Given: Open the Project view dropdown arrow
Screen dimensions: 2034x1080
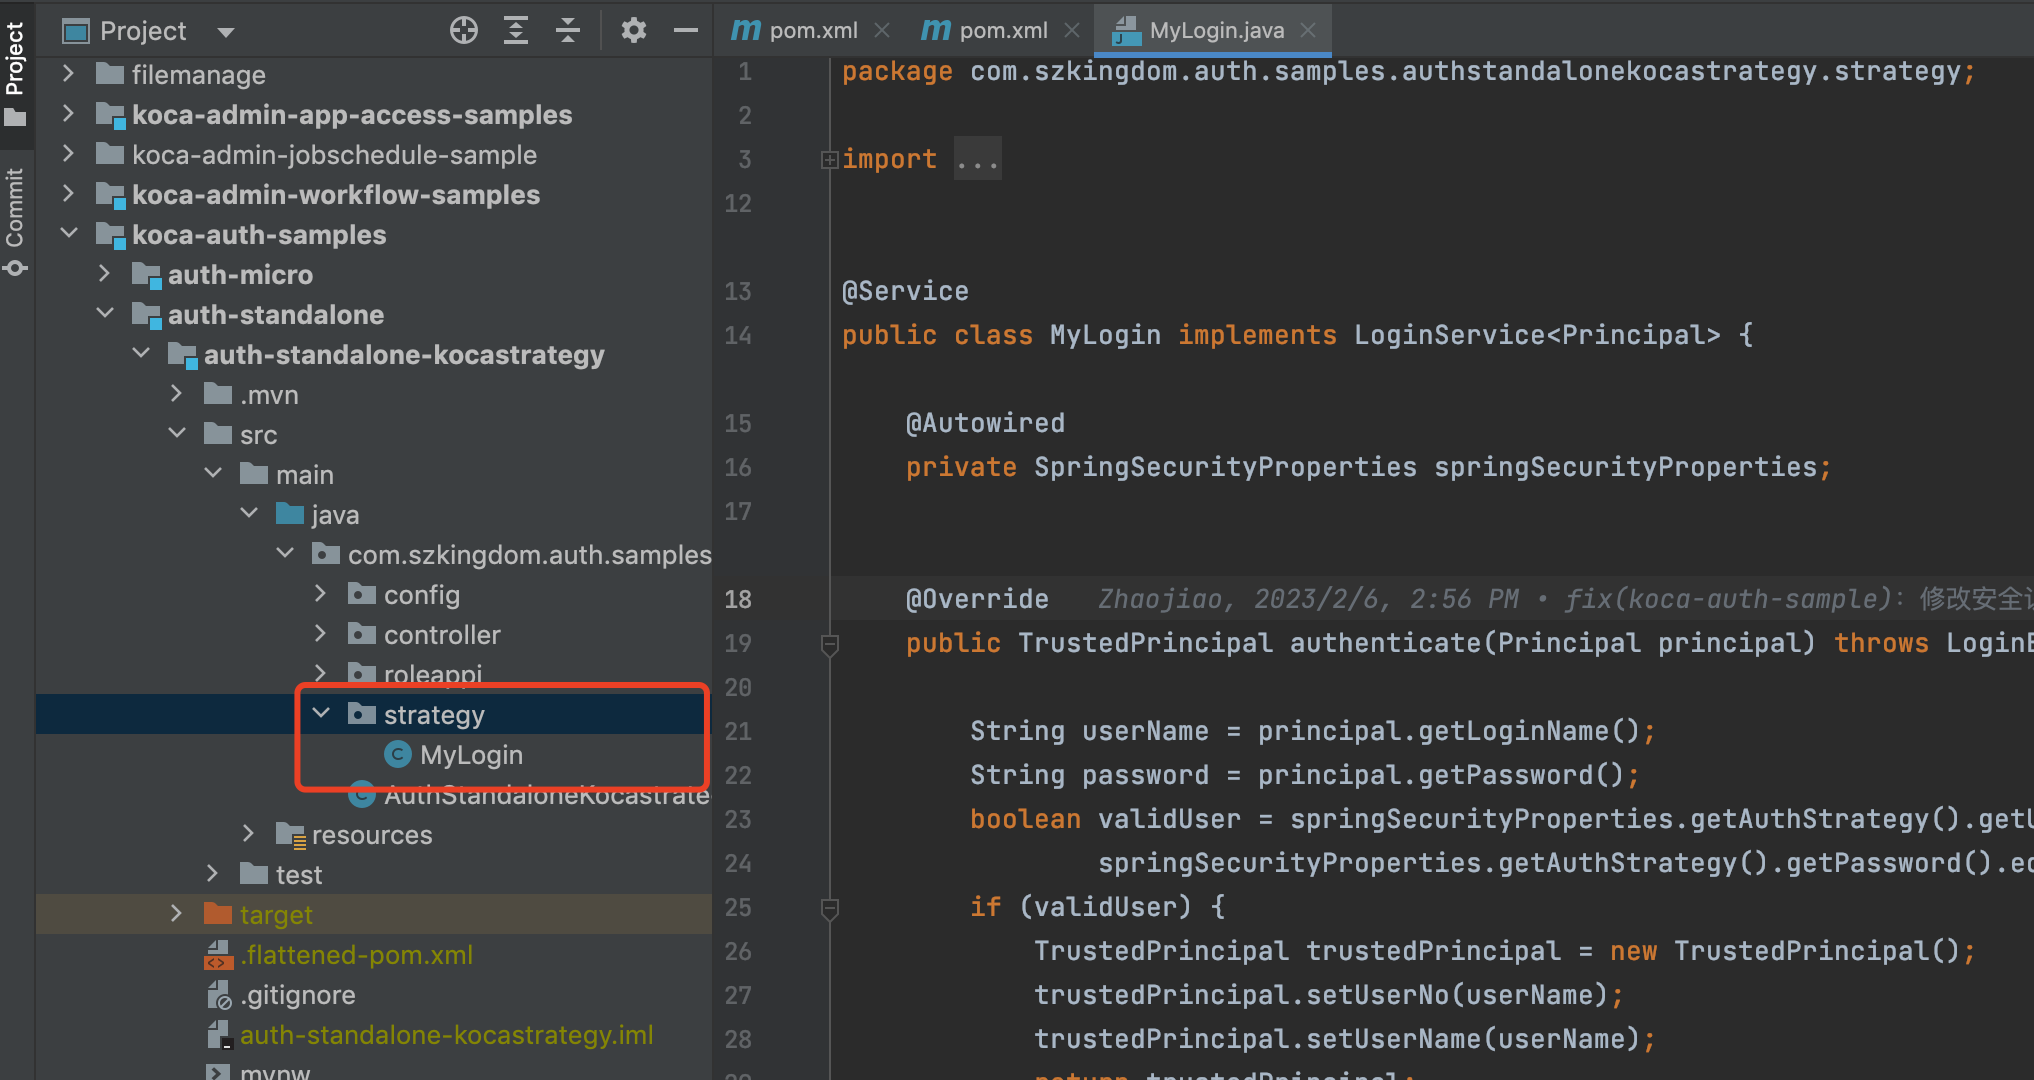Looking at the screenshot, I should point(226,32).
